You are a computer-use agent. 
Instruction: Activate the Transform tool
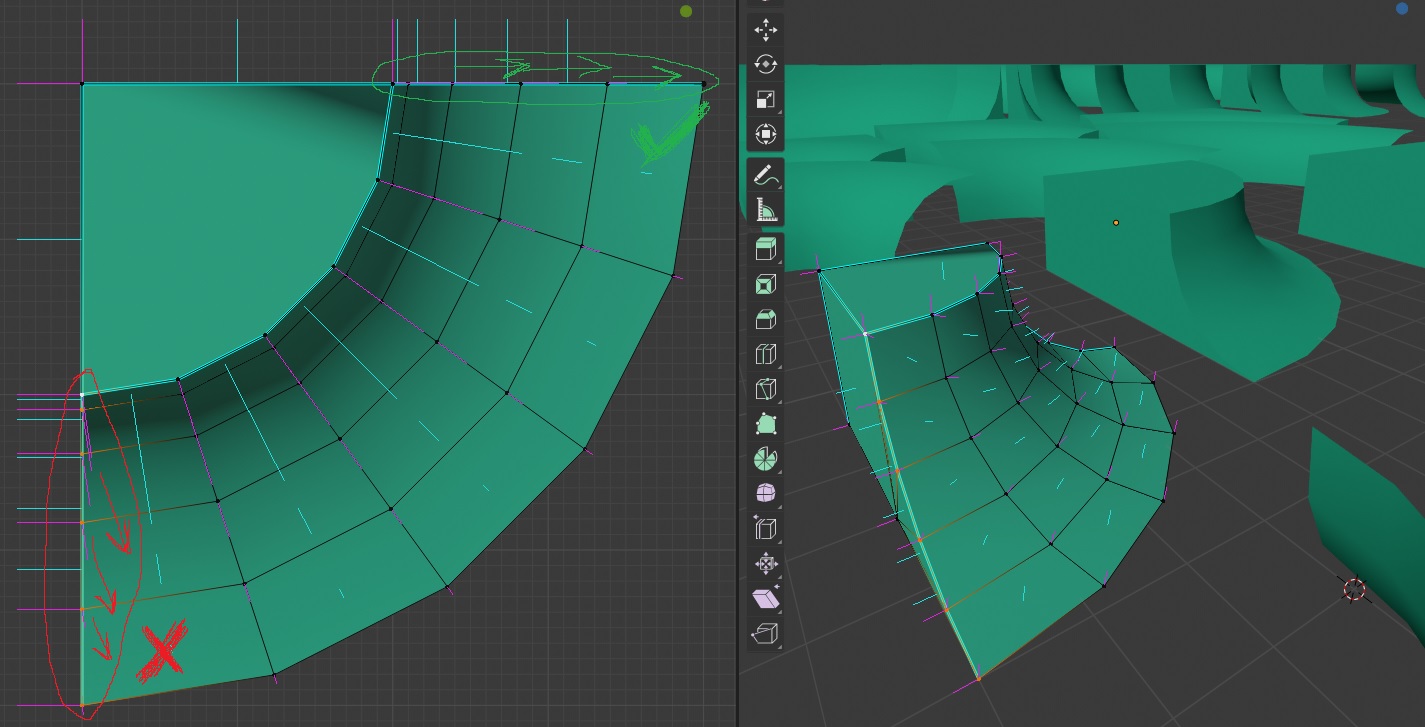[765, 132]
